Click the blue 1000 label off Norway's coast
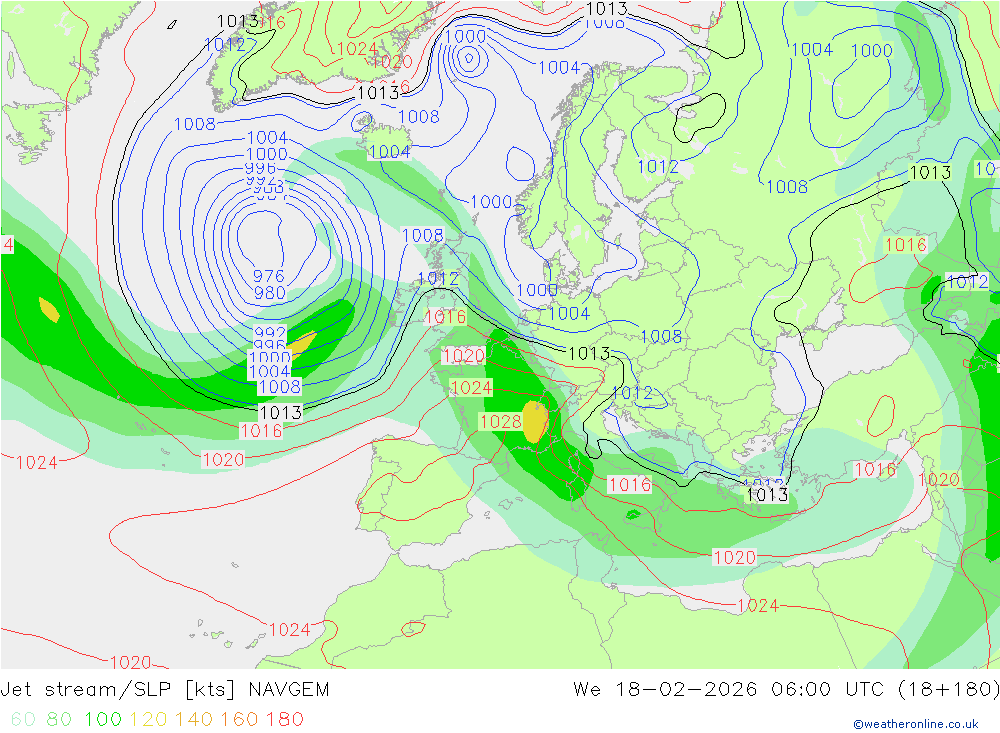Screen dimensions: 1000x733 491,202
